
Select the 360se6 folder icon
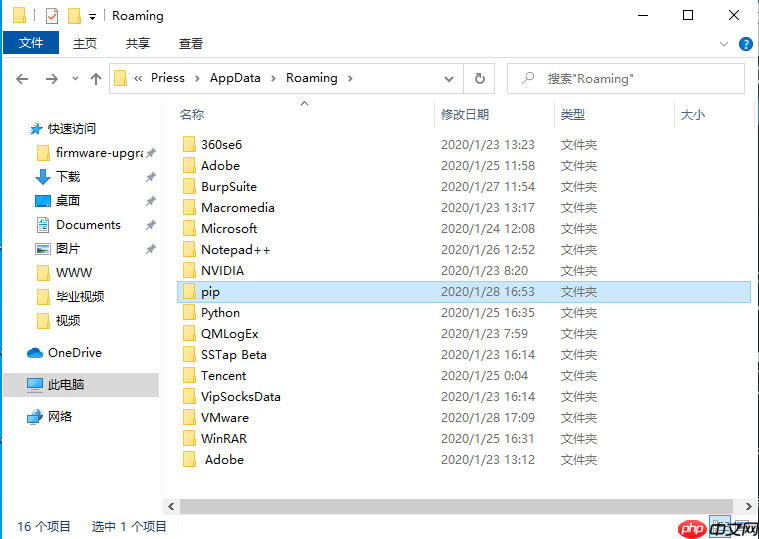coord(189,145)
